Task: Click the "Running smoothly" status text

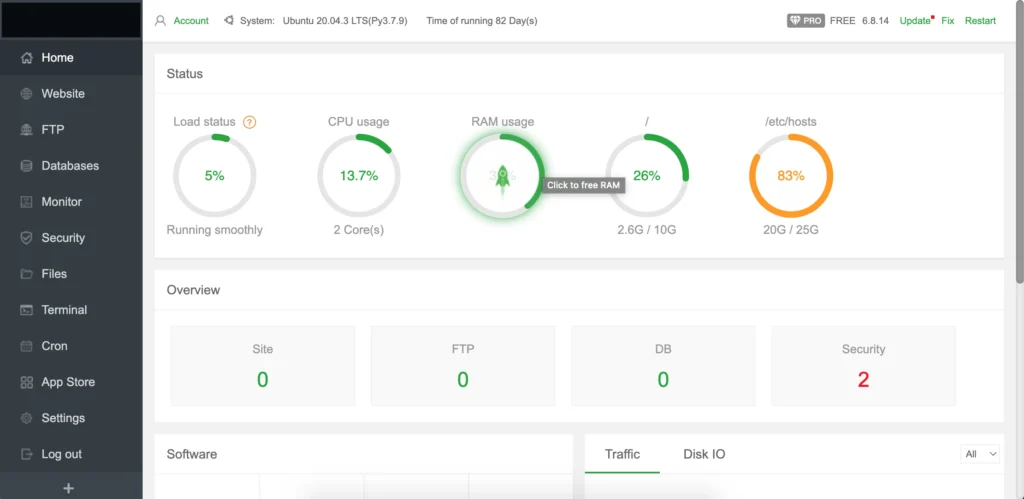Action: tap(215, 230)
